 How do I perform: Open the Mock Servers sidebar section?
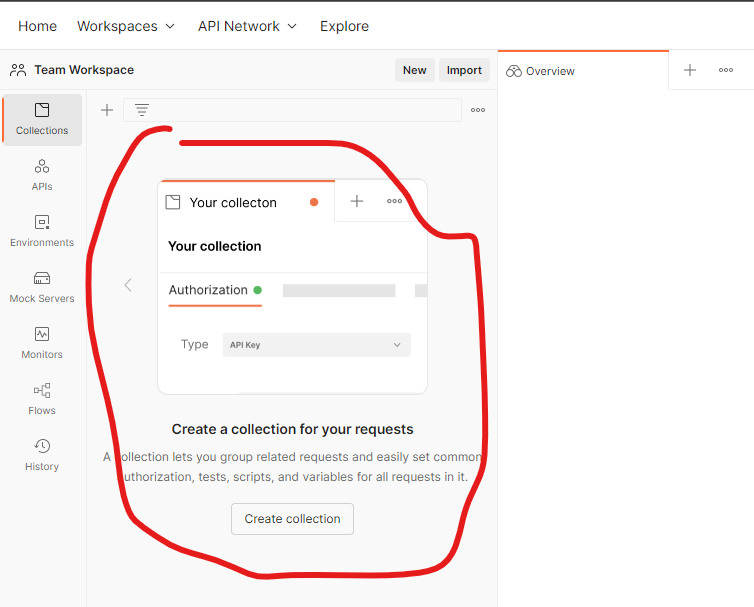click(42, 288)
